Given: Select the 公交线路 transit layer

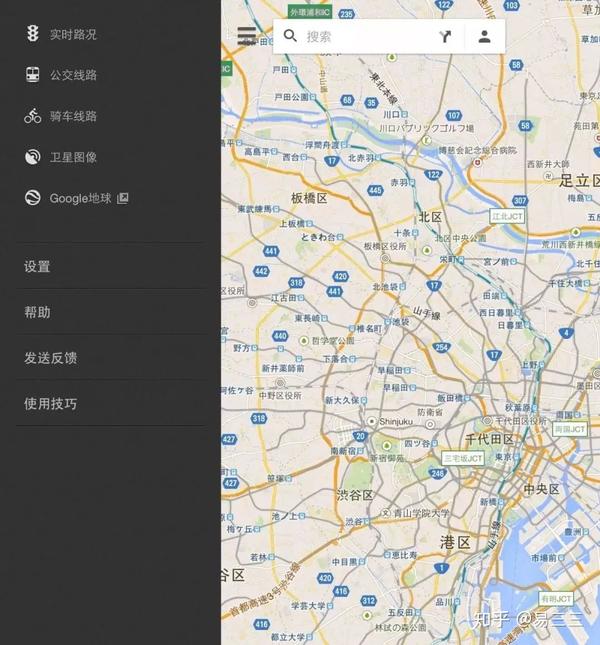Looking at the screenshot, I should tap(73, 75).
